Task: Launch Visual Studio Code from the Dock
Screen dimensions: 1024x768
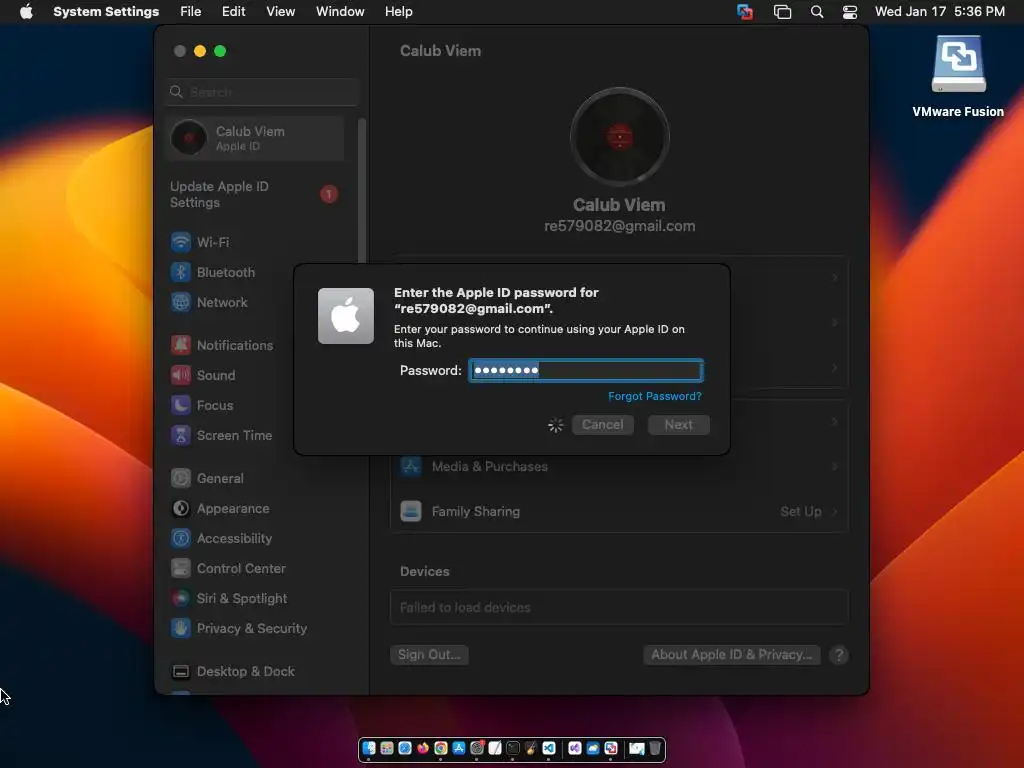Action: pos(549,748)
